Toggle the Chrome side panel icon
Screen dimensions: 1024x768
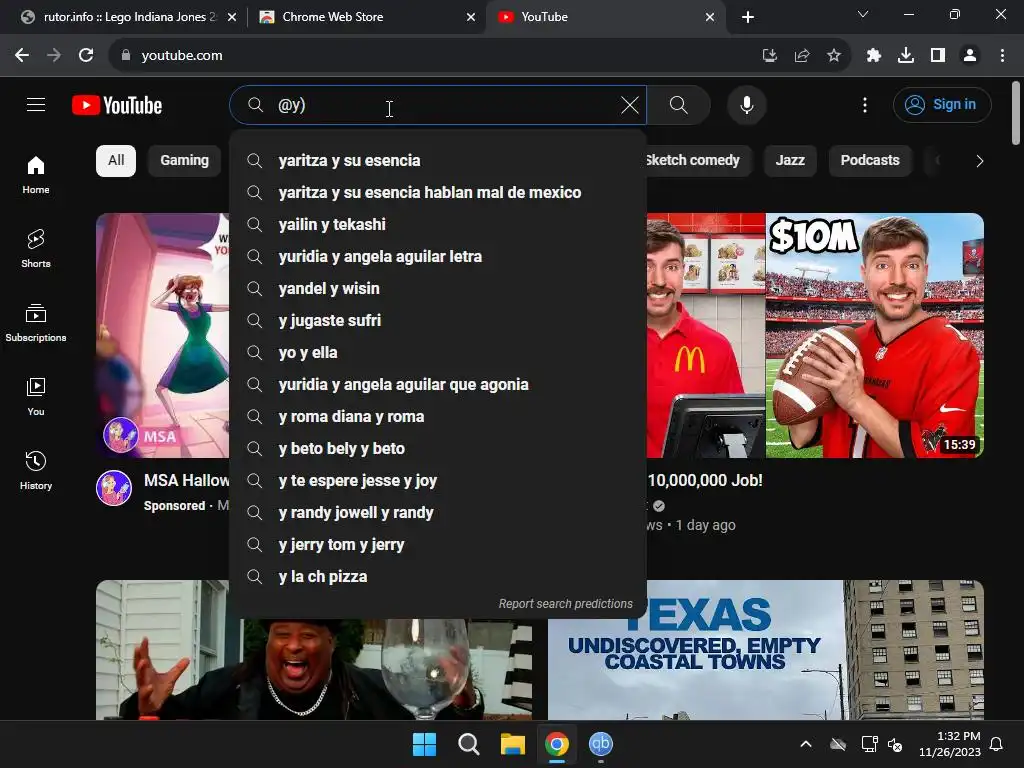pyautogui.click(x=938, y=56)
